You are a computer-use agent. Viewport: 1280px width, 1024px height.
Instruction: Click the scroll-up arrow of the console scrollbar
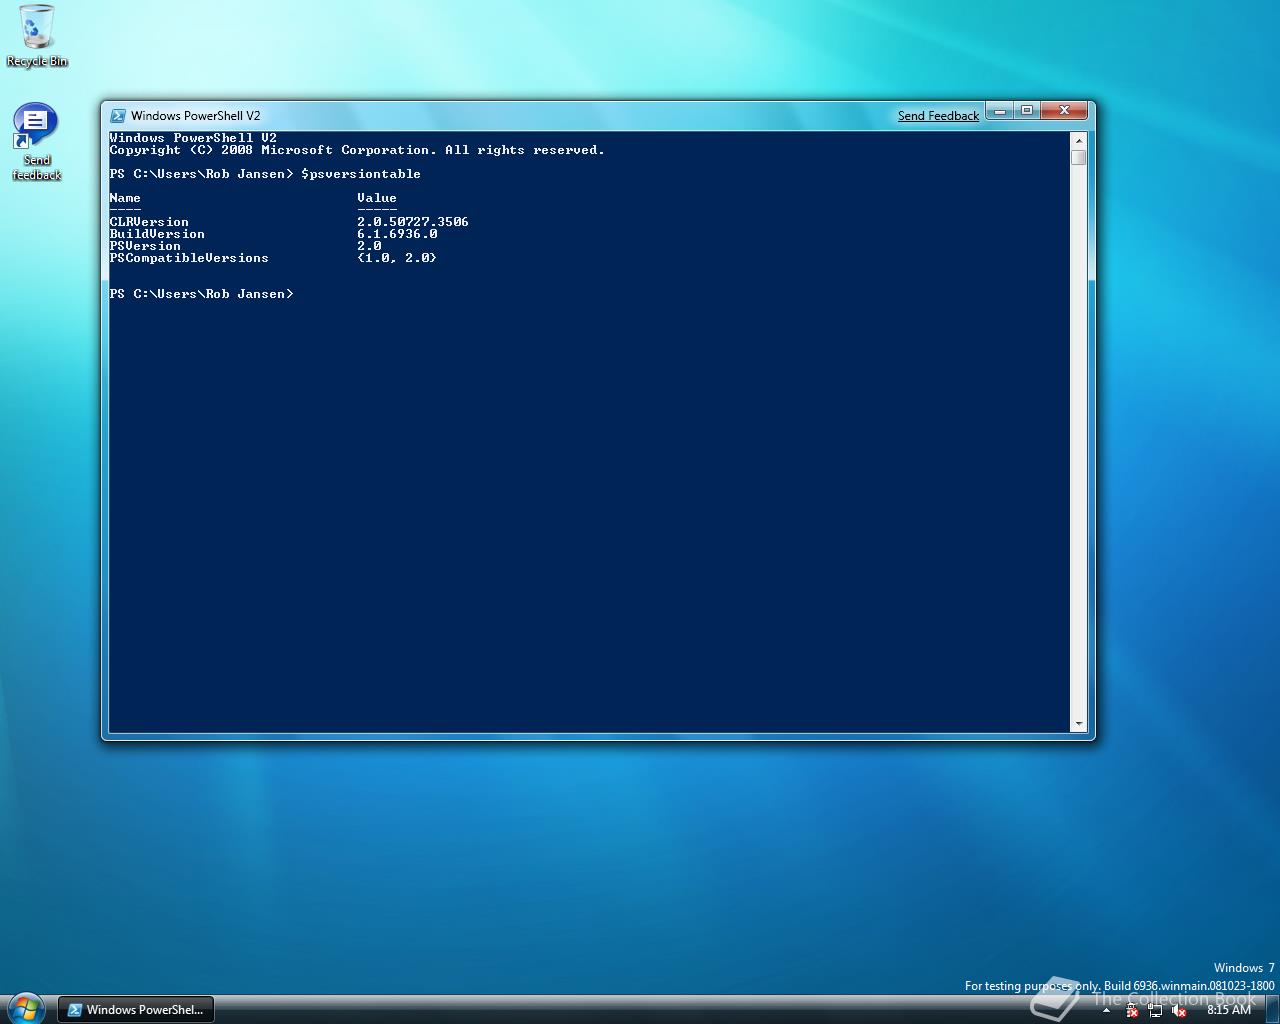[x=1078, y=140]
